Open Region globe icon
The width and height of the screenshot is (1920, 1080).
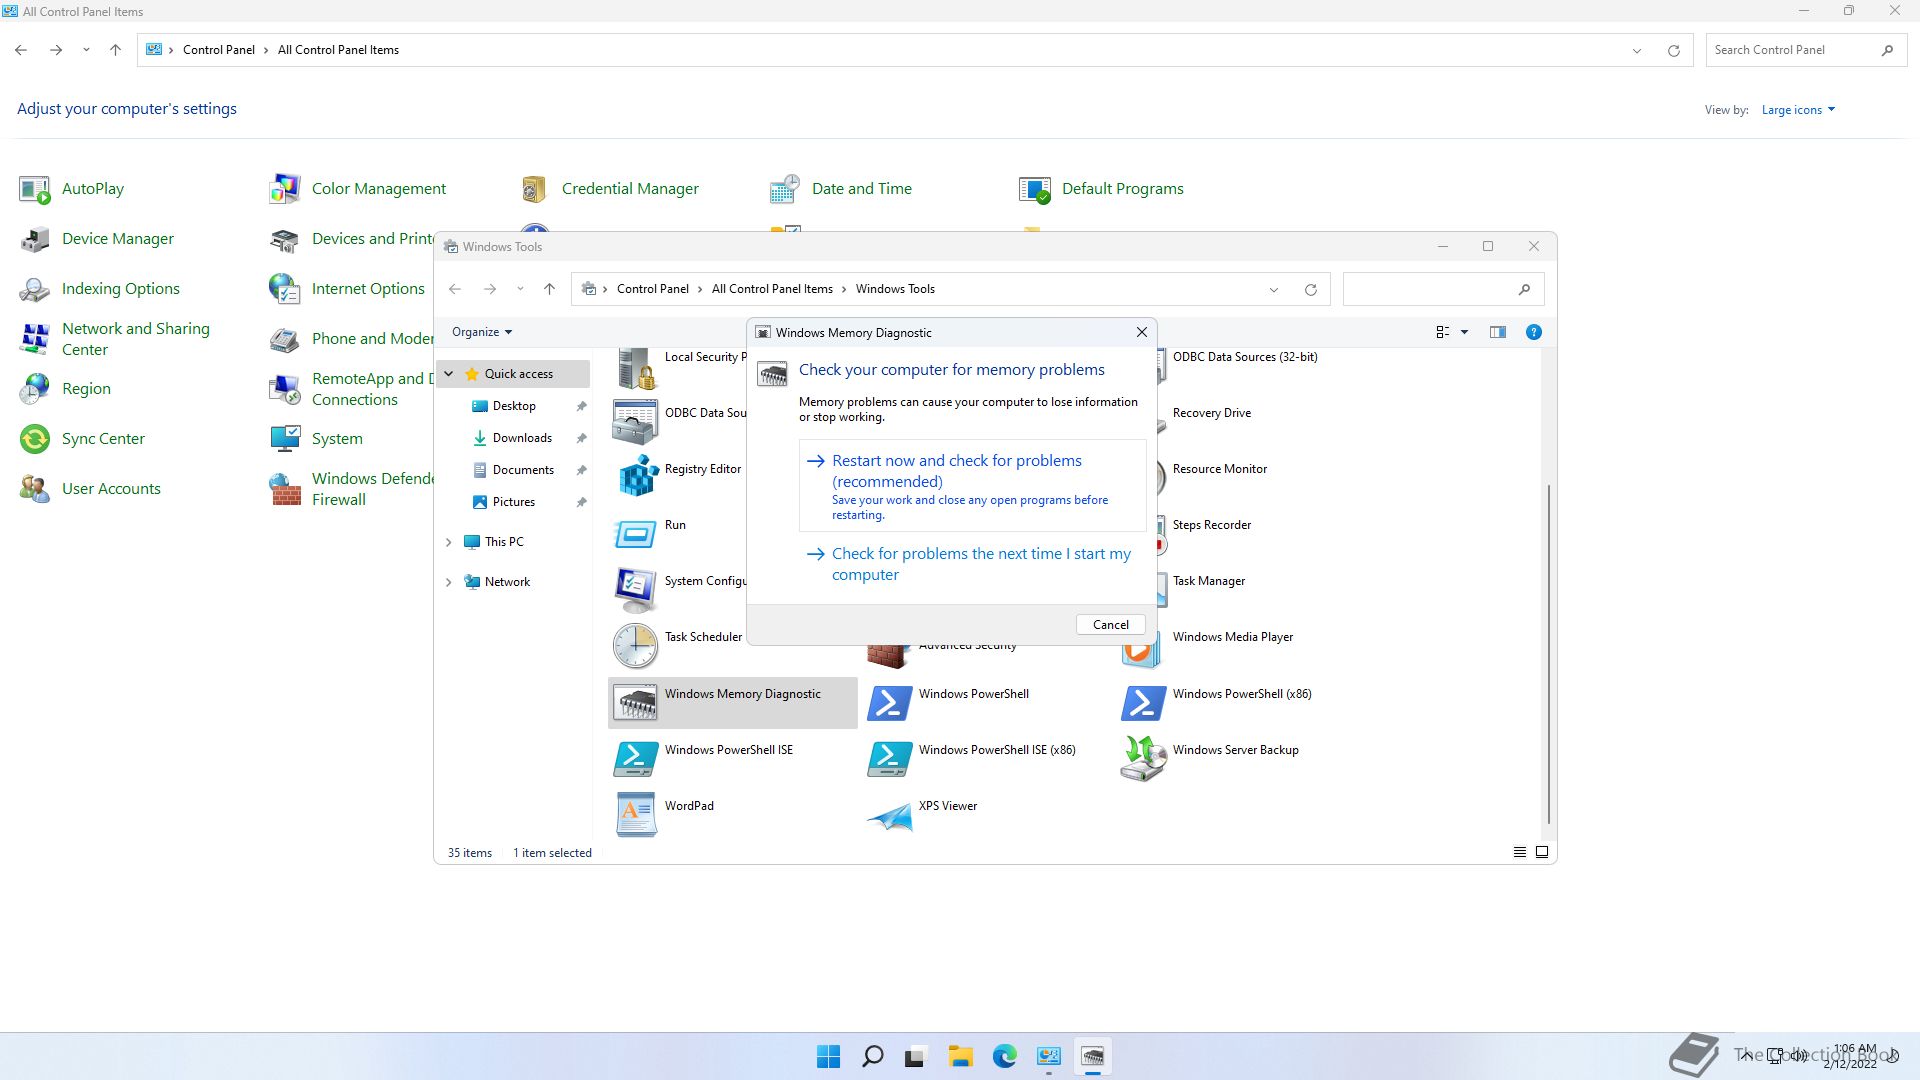coord(35,389)
